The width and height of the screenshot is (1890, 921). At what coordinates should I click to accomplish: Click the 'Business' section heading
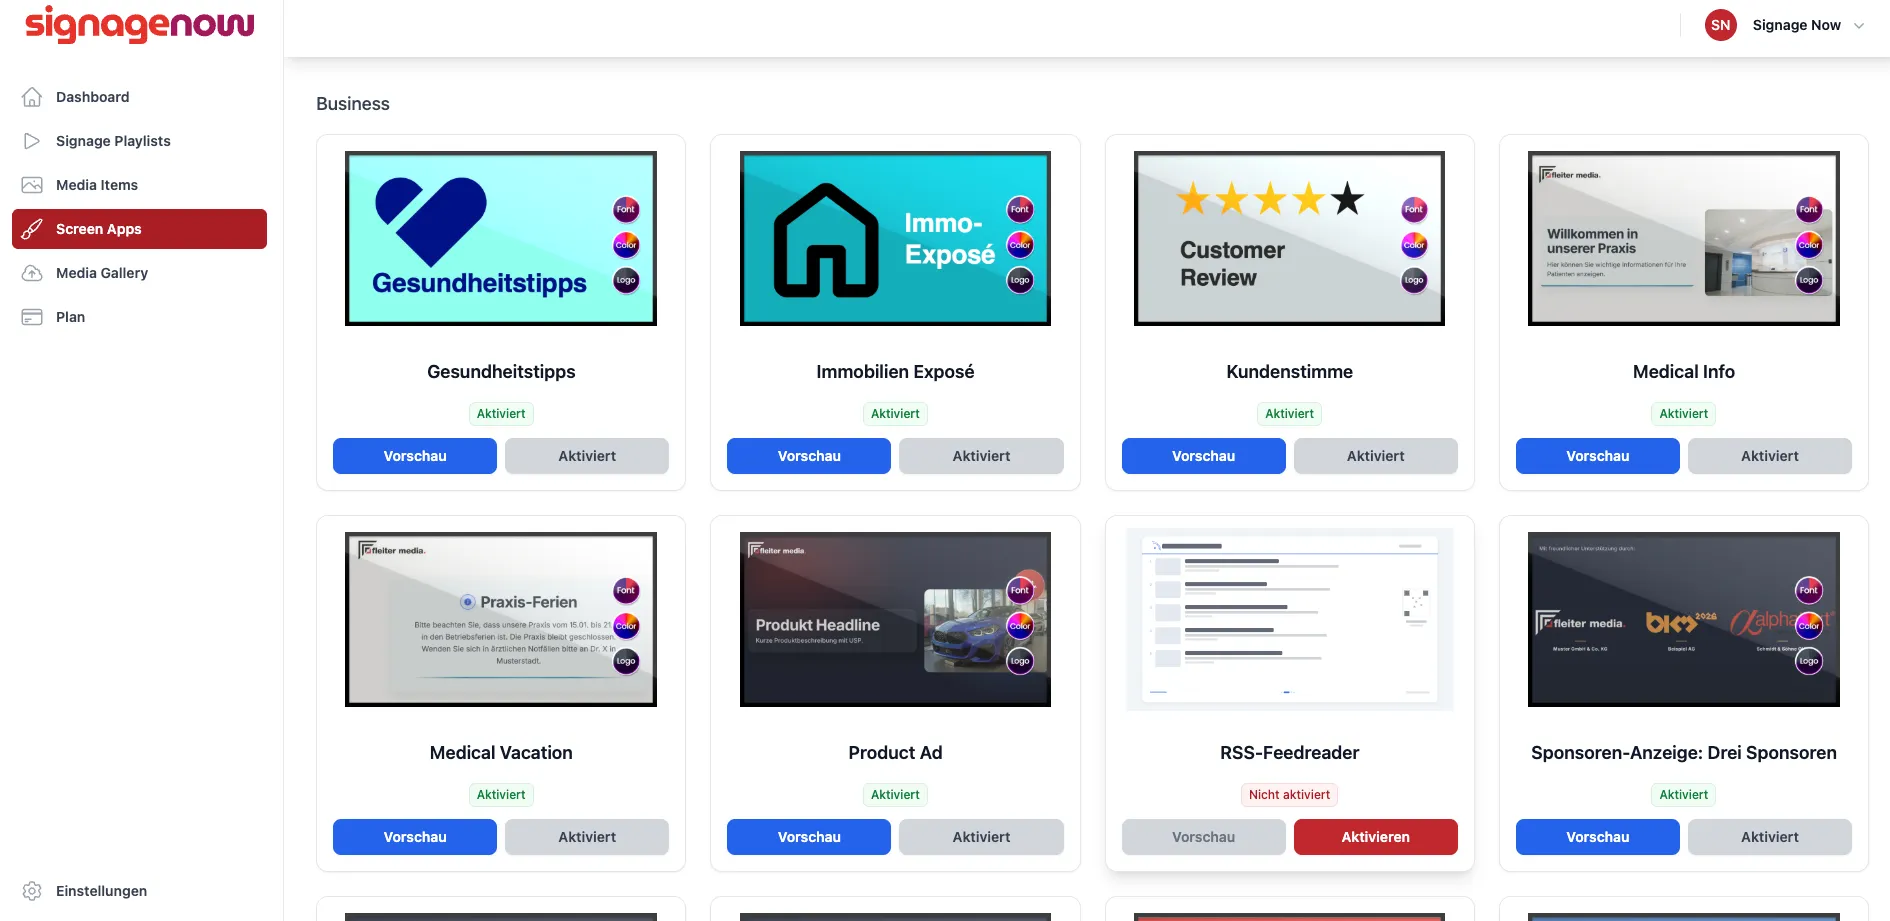point(353,104)
